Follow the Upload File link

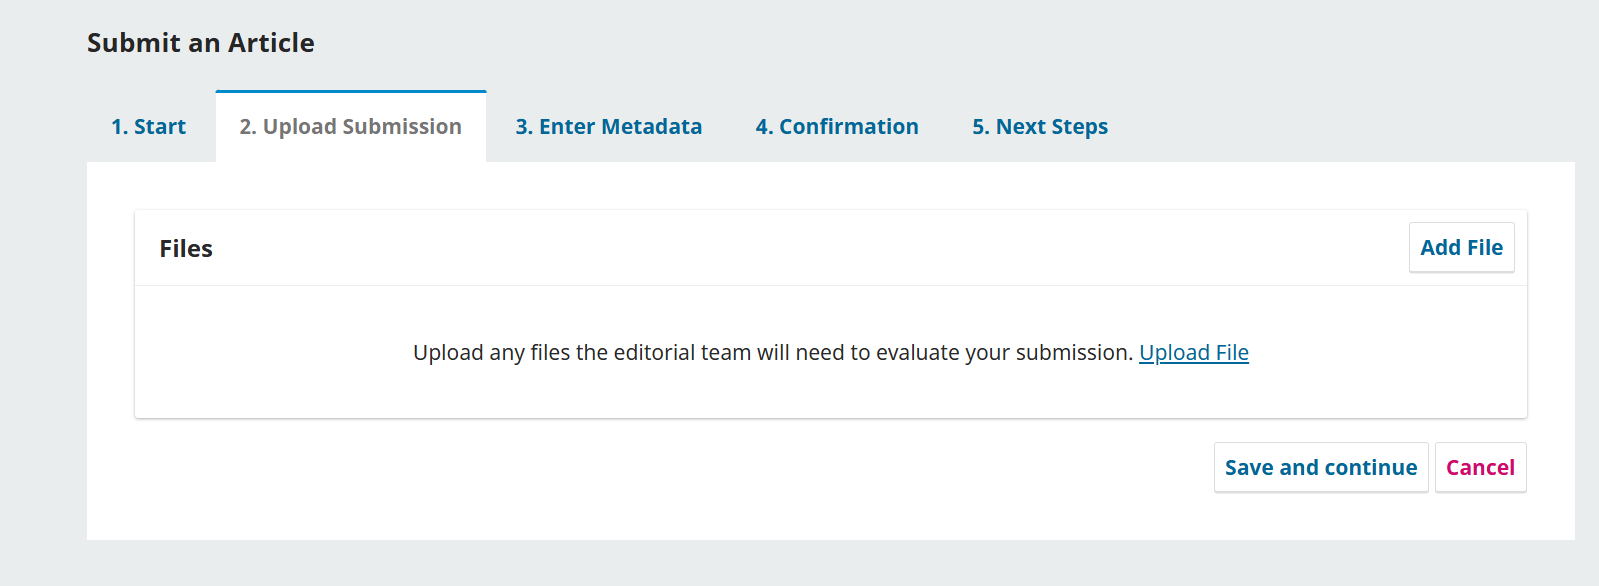pyautogui.click(x=1193, y=353)
